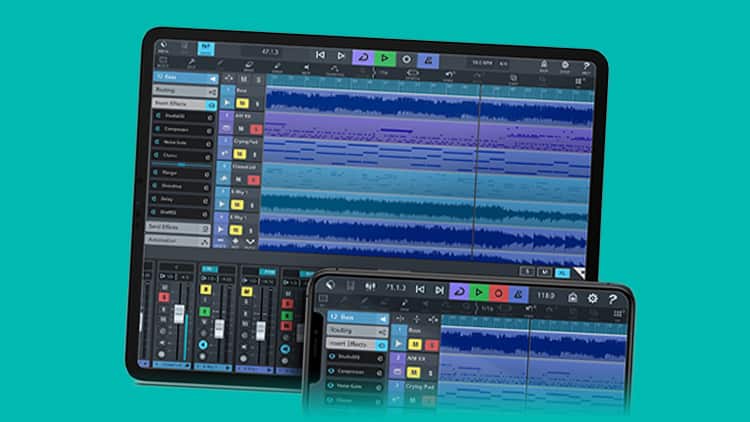This screenshot has height=422, width=750.
Task: Open the quantize grid value on tablet toolbar
Action: pyautogui.click(x=383, y=73)
